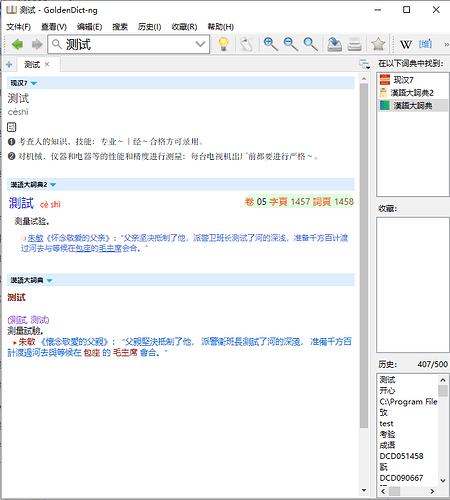Print the current article

pyautogui.click(x=354, y=44)
